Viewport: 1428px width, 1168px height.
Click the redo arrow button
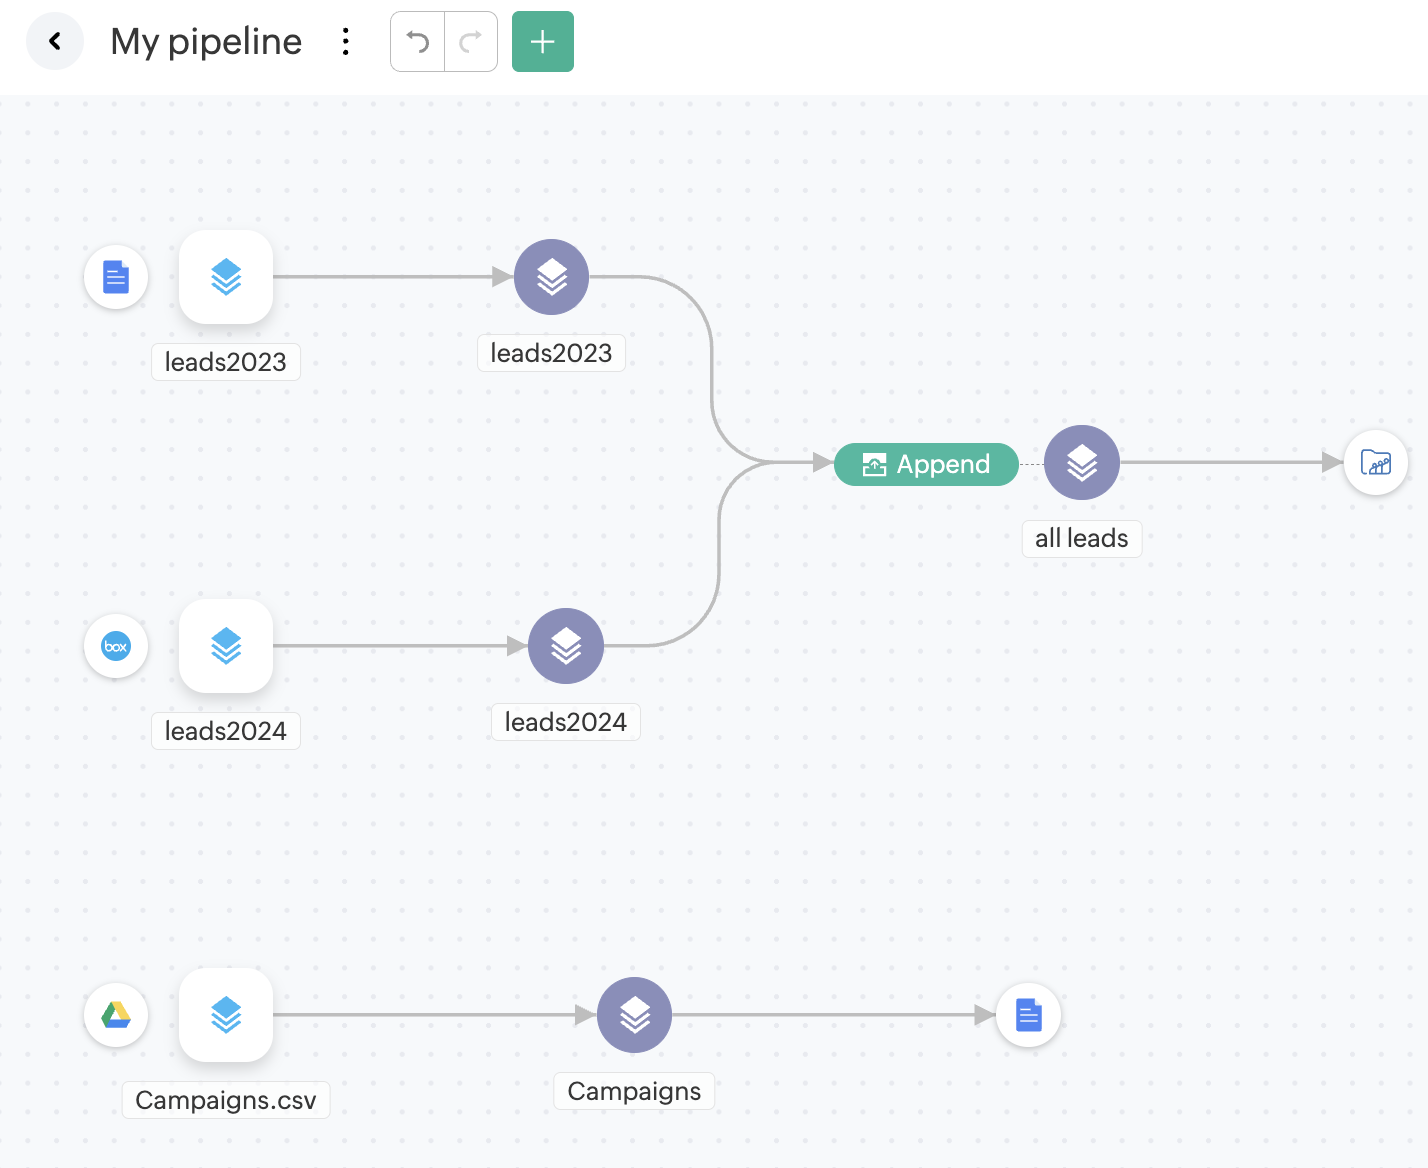tap(470, 42)
